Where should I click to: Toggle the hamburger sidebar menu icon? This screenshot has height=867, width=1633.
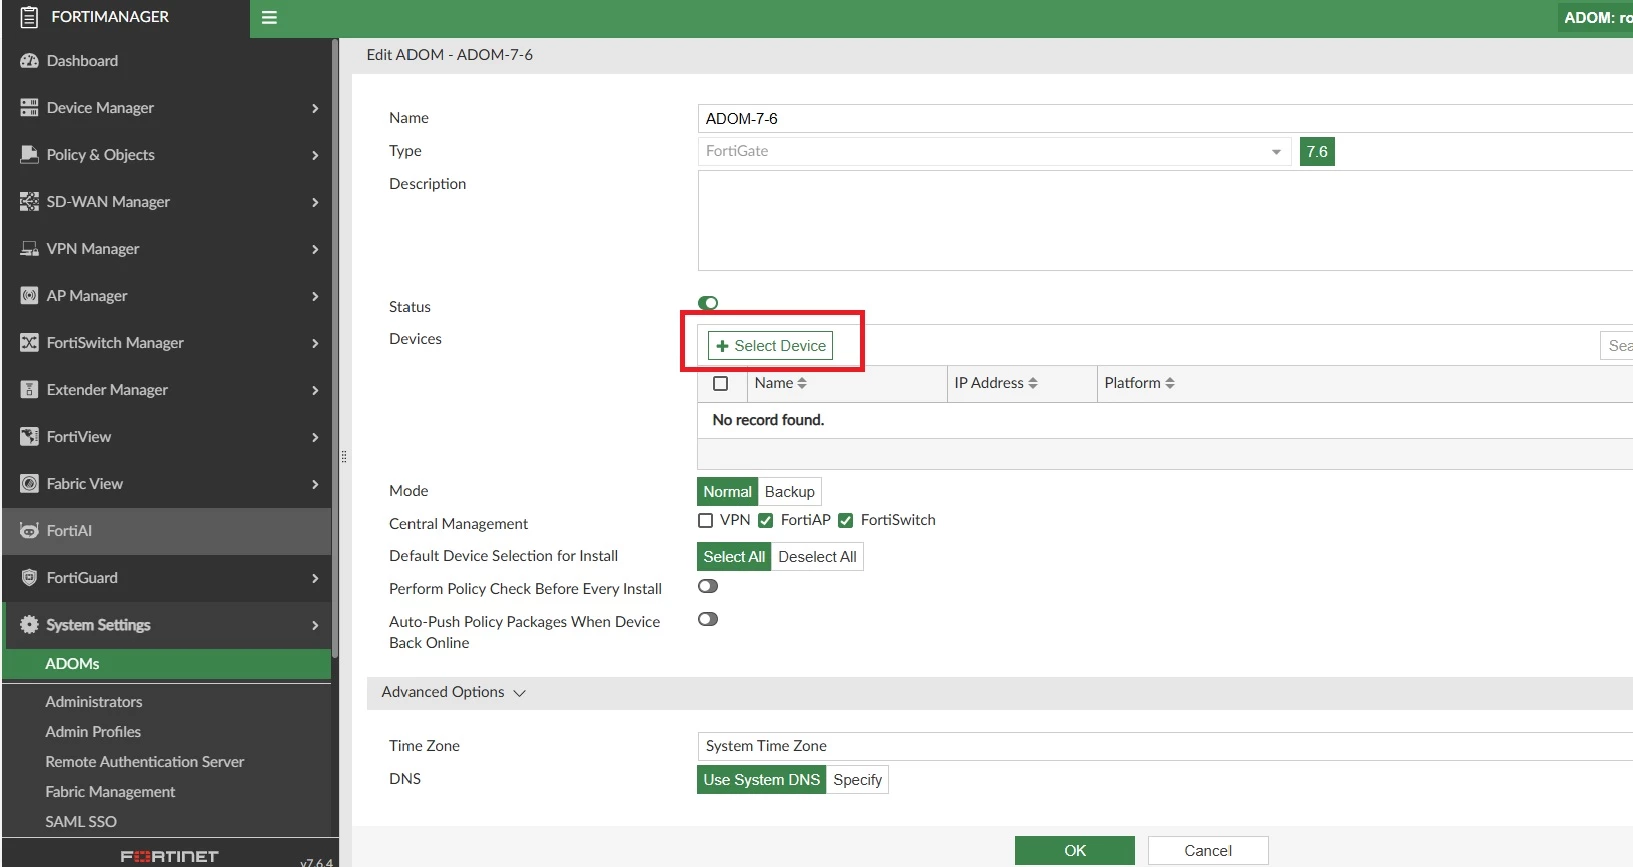[269, 17]
